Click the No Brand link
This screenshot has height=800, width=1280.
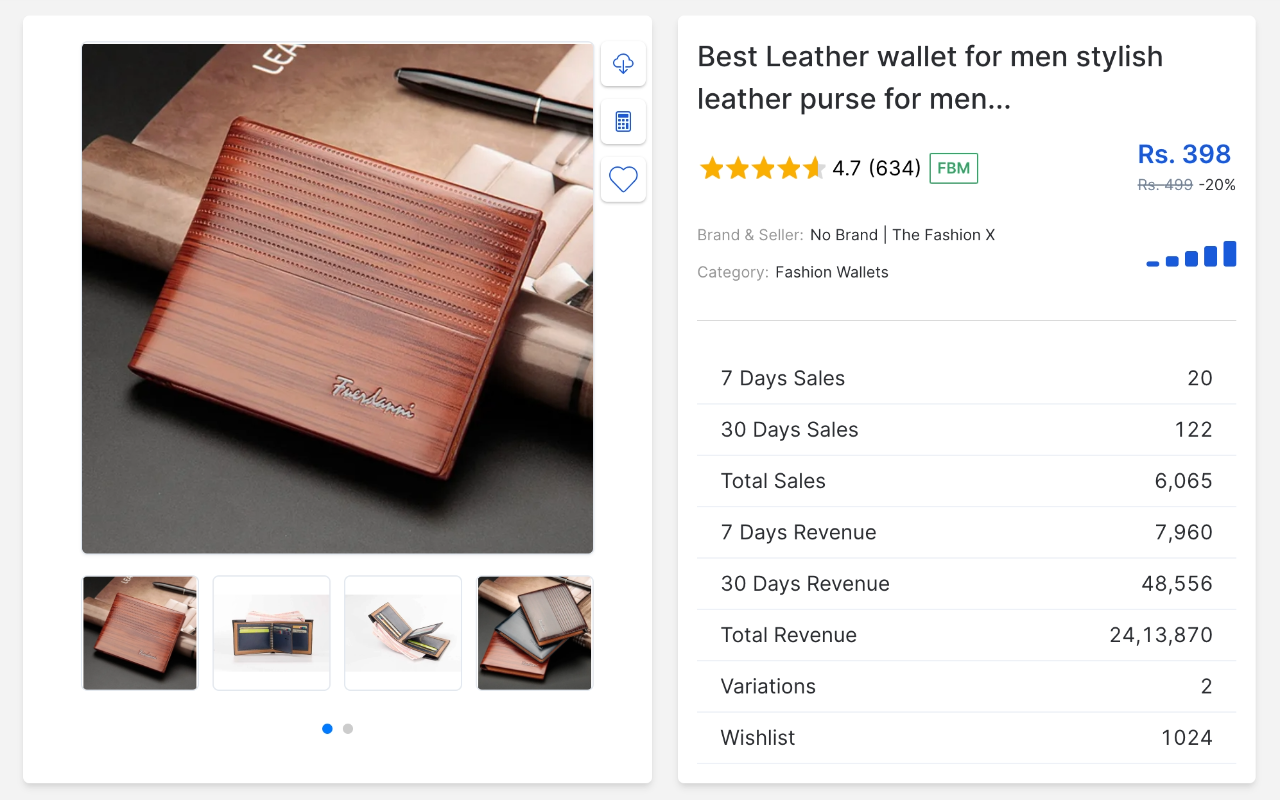[x=842, y=234]
